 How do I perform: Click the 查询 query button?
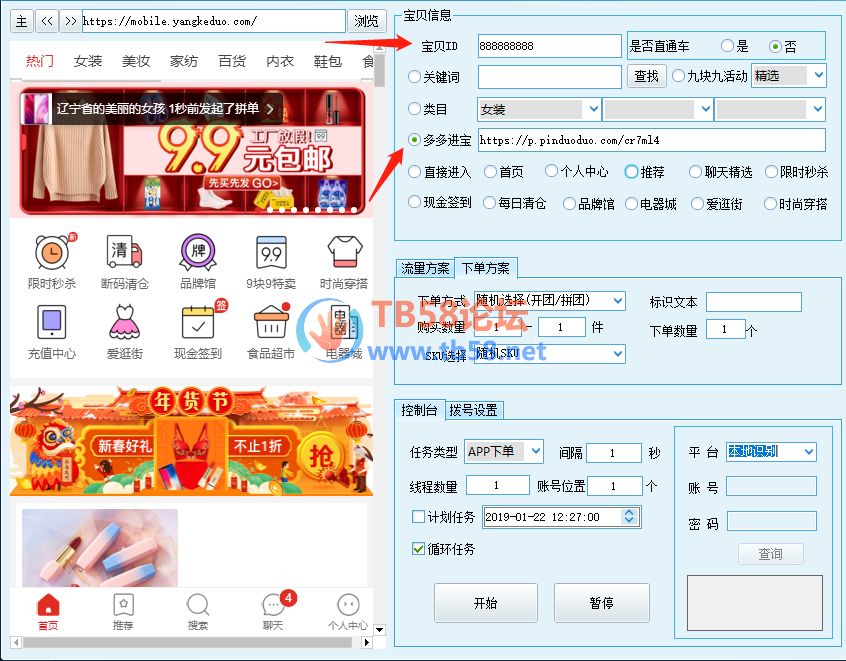[770, 554]
